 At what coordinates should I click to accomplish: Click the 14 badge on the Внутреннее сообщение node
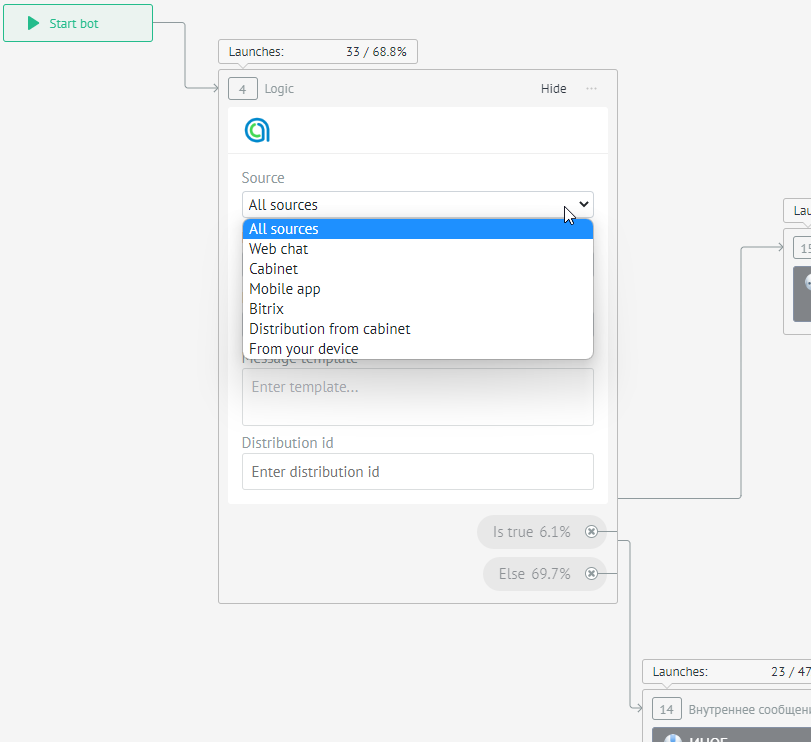coord(666,708)
